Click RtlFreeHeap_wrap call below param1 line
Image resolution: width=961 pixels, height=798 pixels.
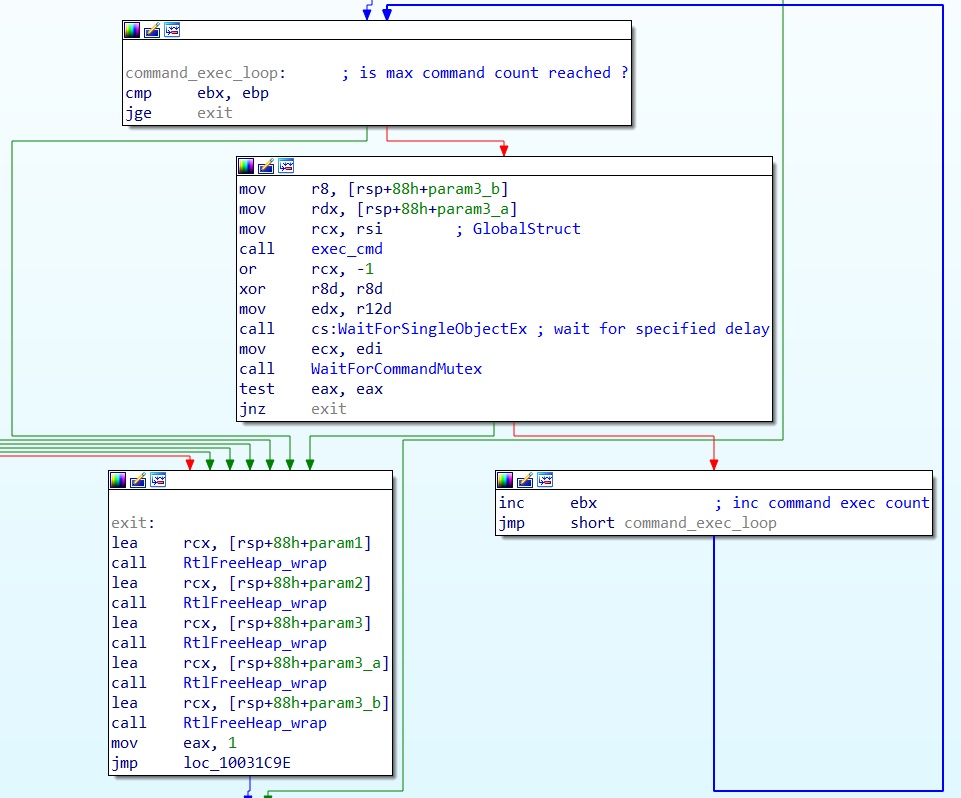[255, 563]
